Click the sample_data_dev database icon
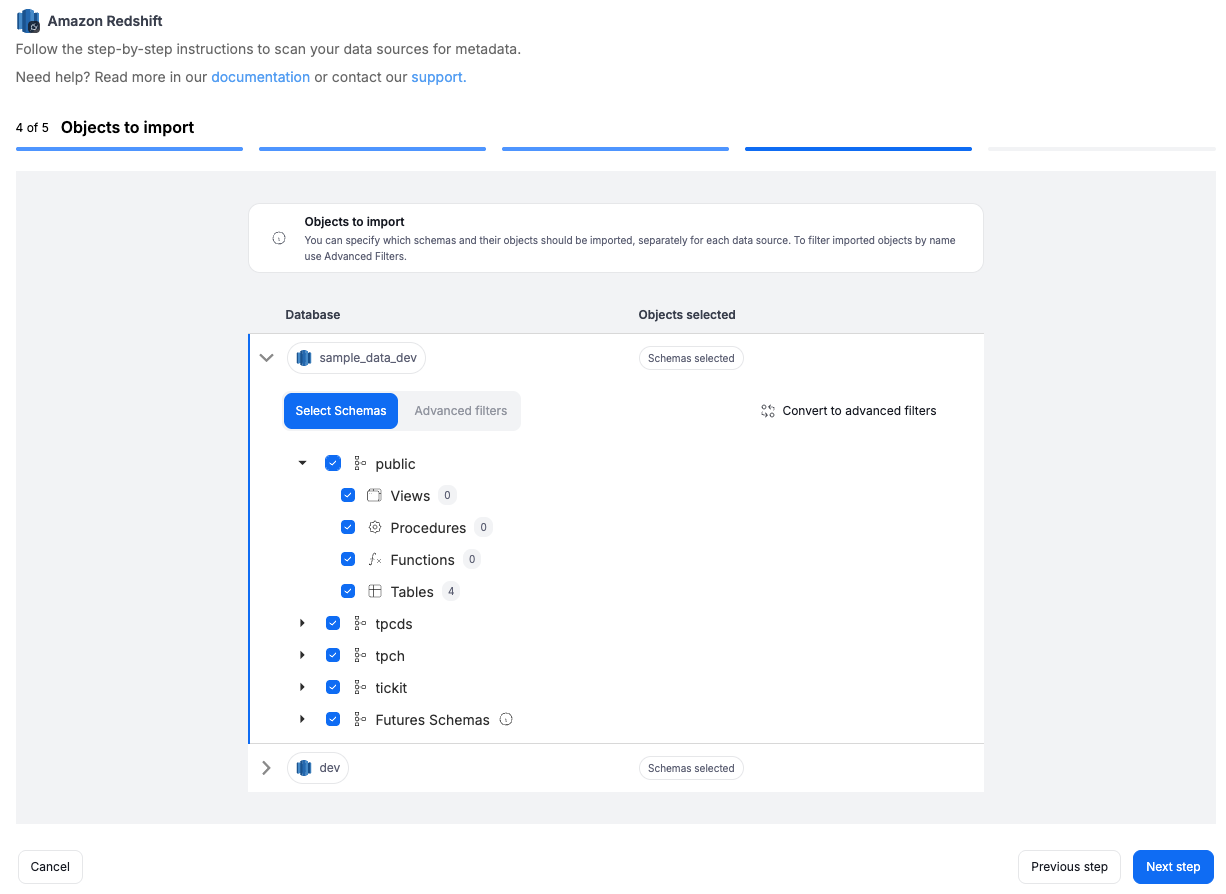The height and width of the screenshot is (894, 1226). point(304,358)
